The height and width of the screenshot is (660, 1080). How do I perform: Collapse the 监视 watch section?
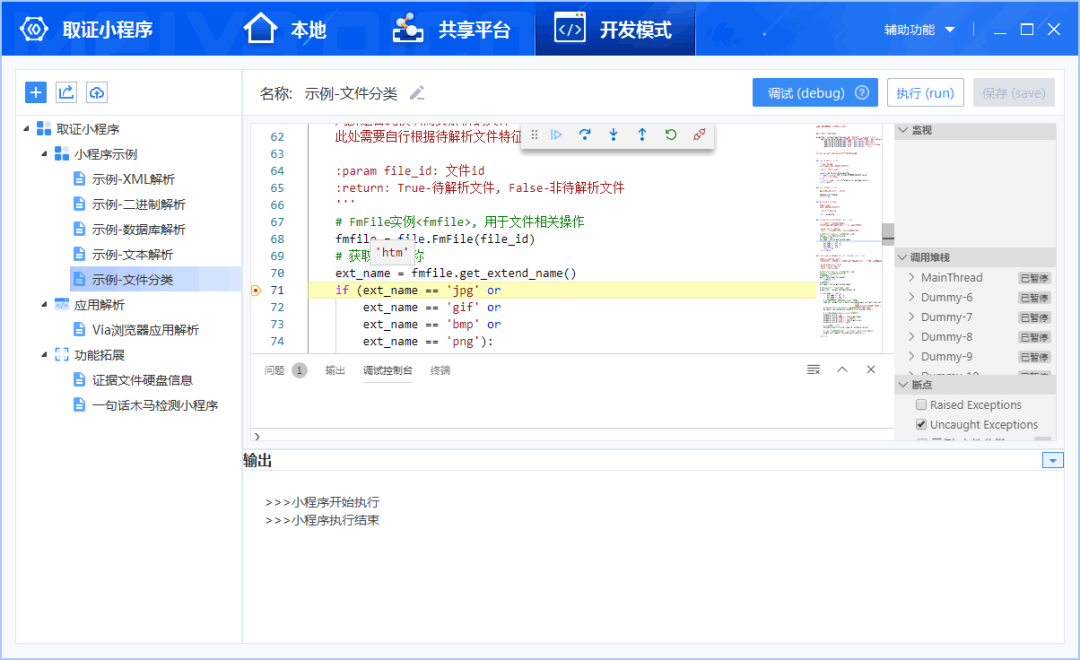(903, 130)
